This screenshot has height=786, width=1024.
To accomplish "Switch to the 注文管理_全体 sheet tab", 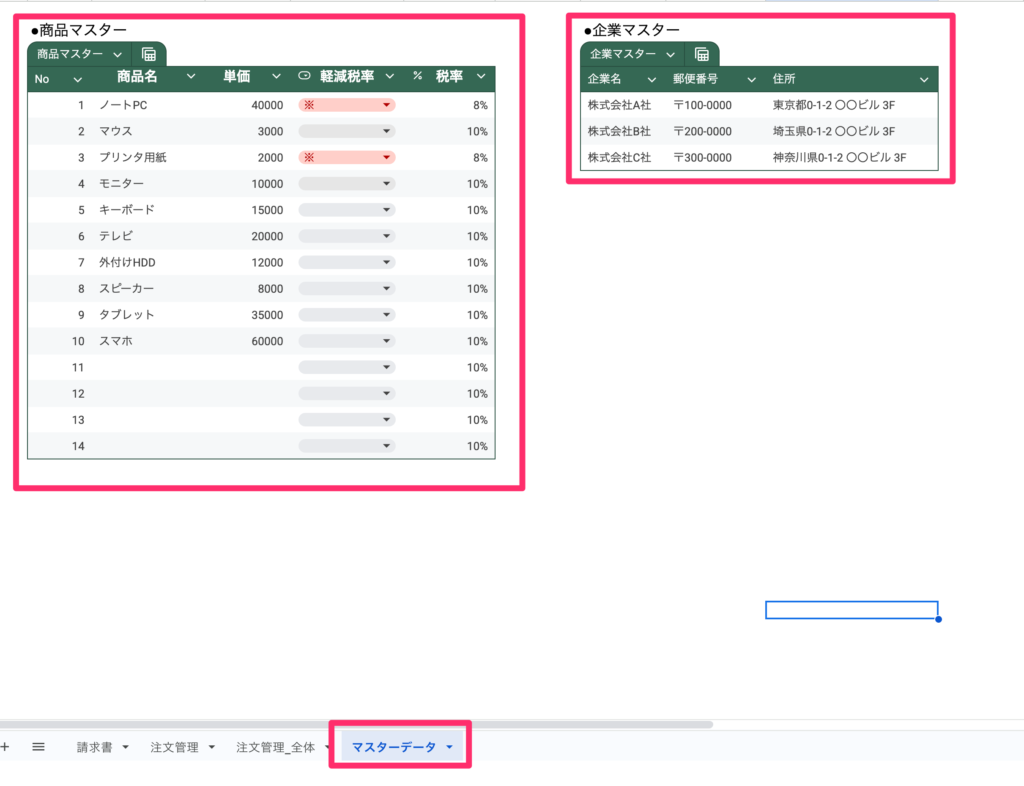I will [276, 747].
